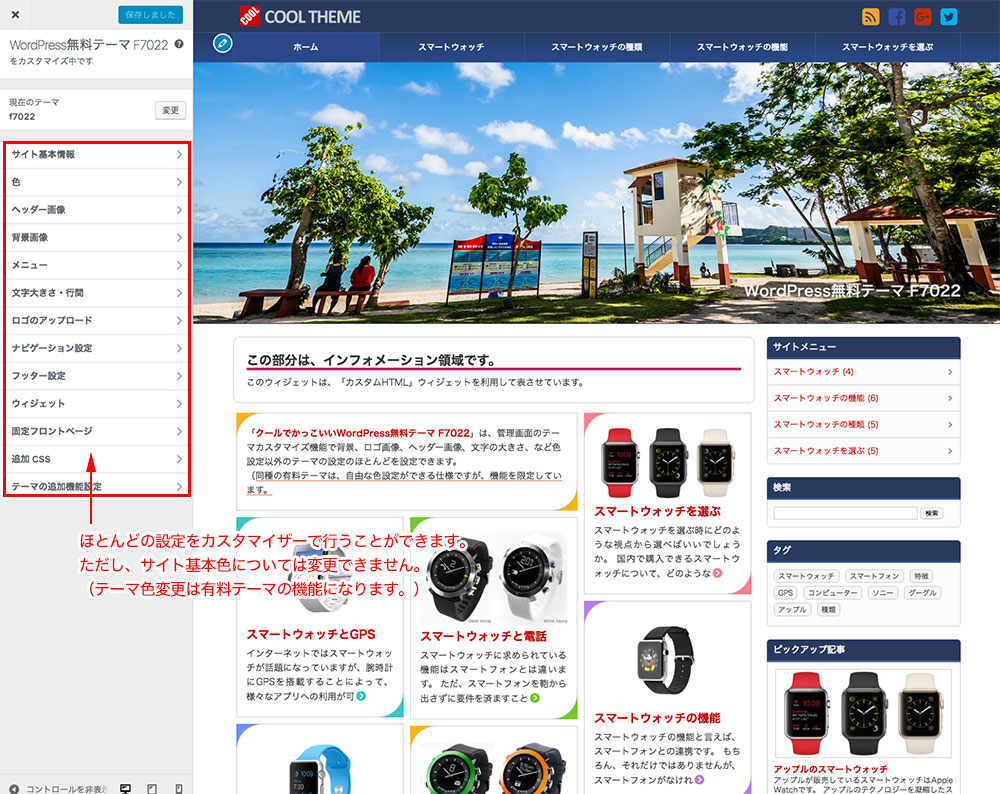Select ホーム in the navigation bar
The height and width of the screenshot is (794, 1000).
pos(306,47)
